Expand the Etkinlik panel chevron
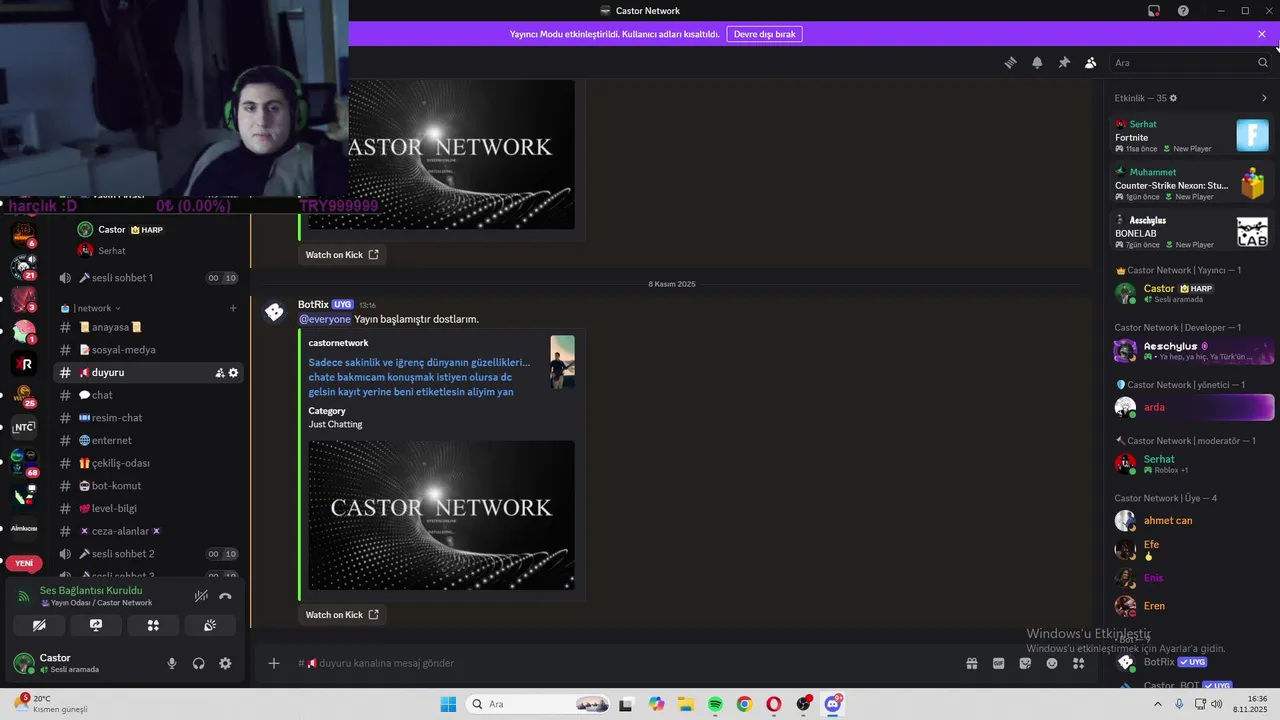 [1264, 98]
